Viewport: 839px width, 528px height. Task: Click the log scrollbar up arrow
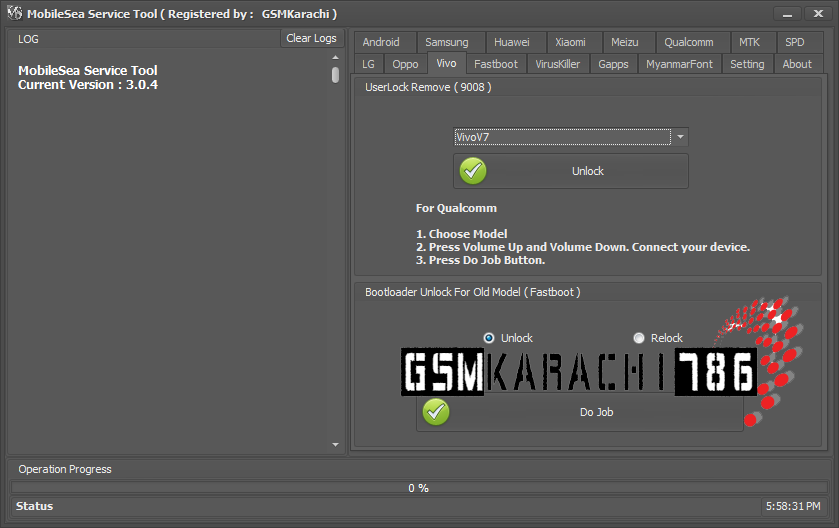pyautogui.click(x=335, y=57)
